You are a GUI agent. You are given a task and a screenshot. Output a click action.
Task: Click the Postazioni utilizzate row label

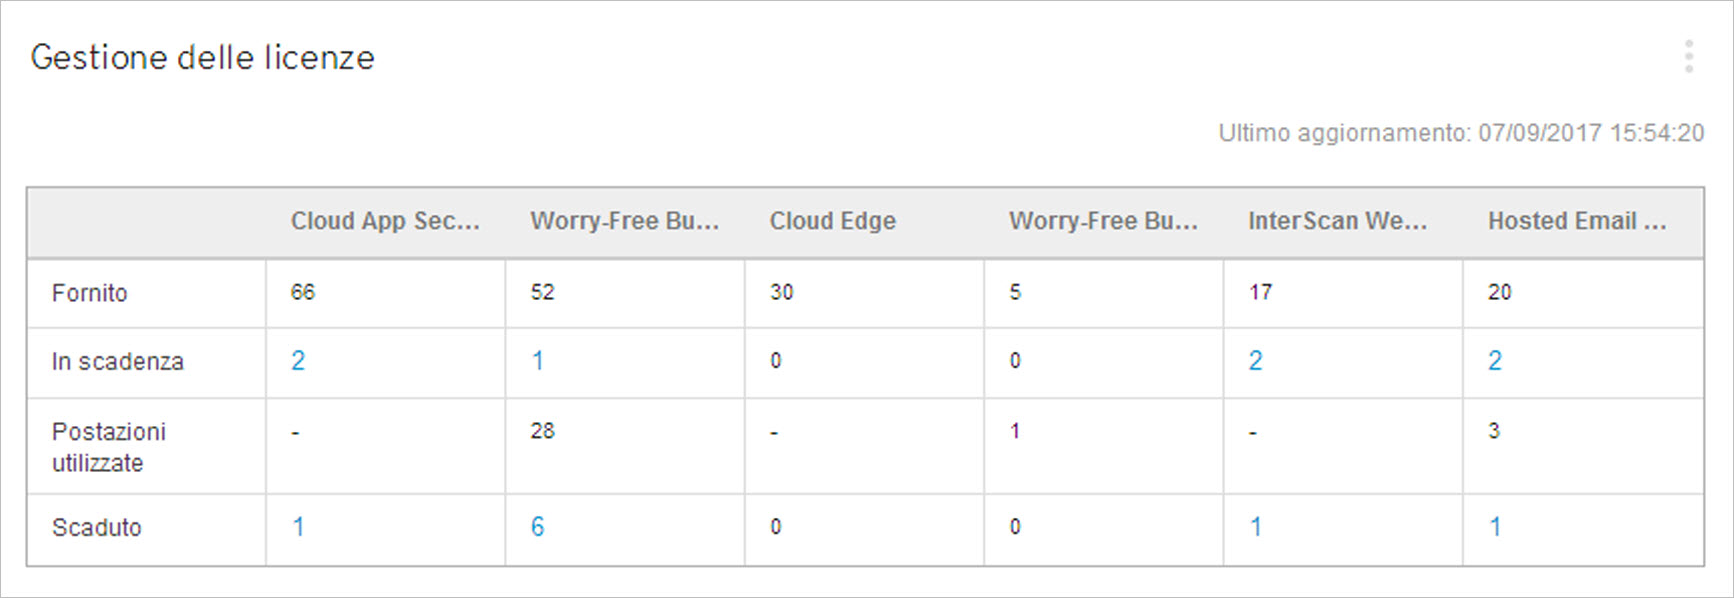(109, 447)
